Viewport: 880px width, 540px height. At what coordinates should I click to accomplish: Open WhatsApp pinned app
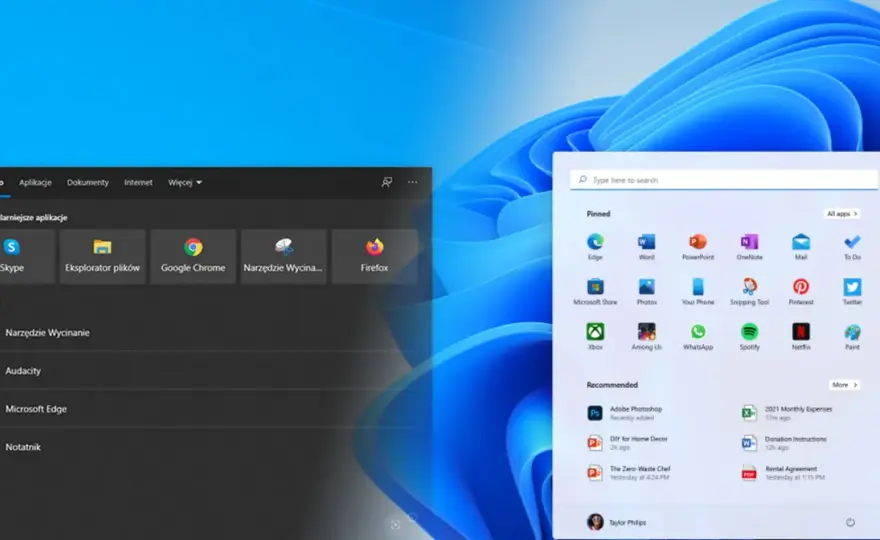[x=698, y=337]
